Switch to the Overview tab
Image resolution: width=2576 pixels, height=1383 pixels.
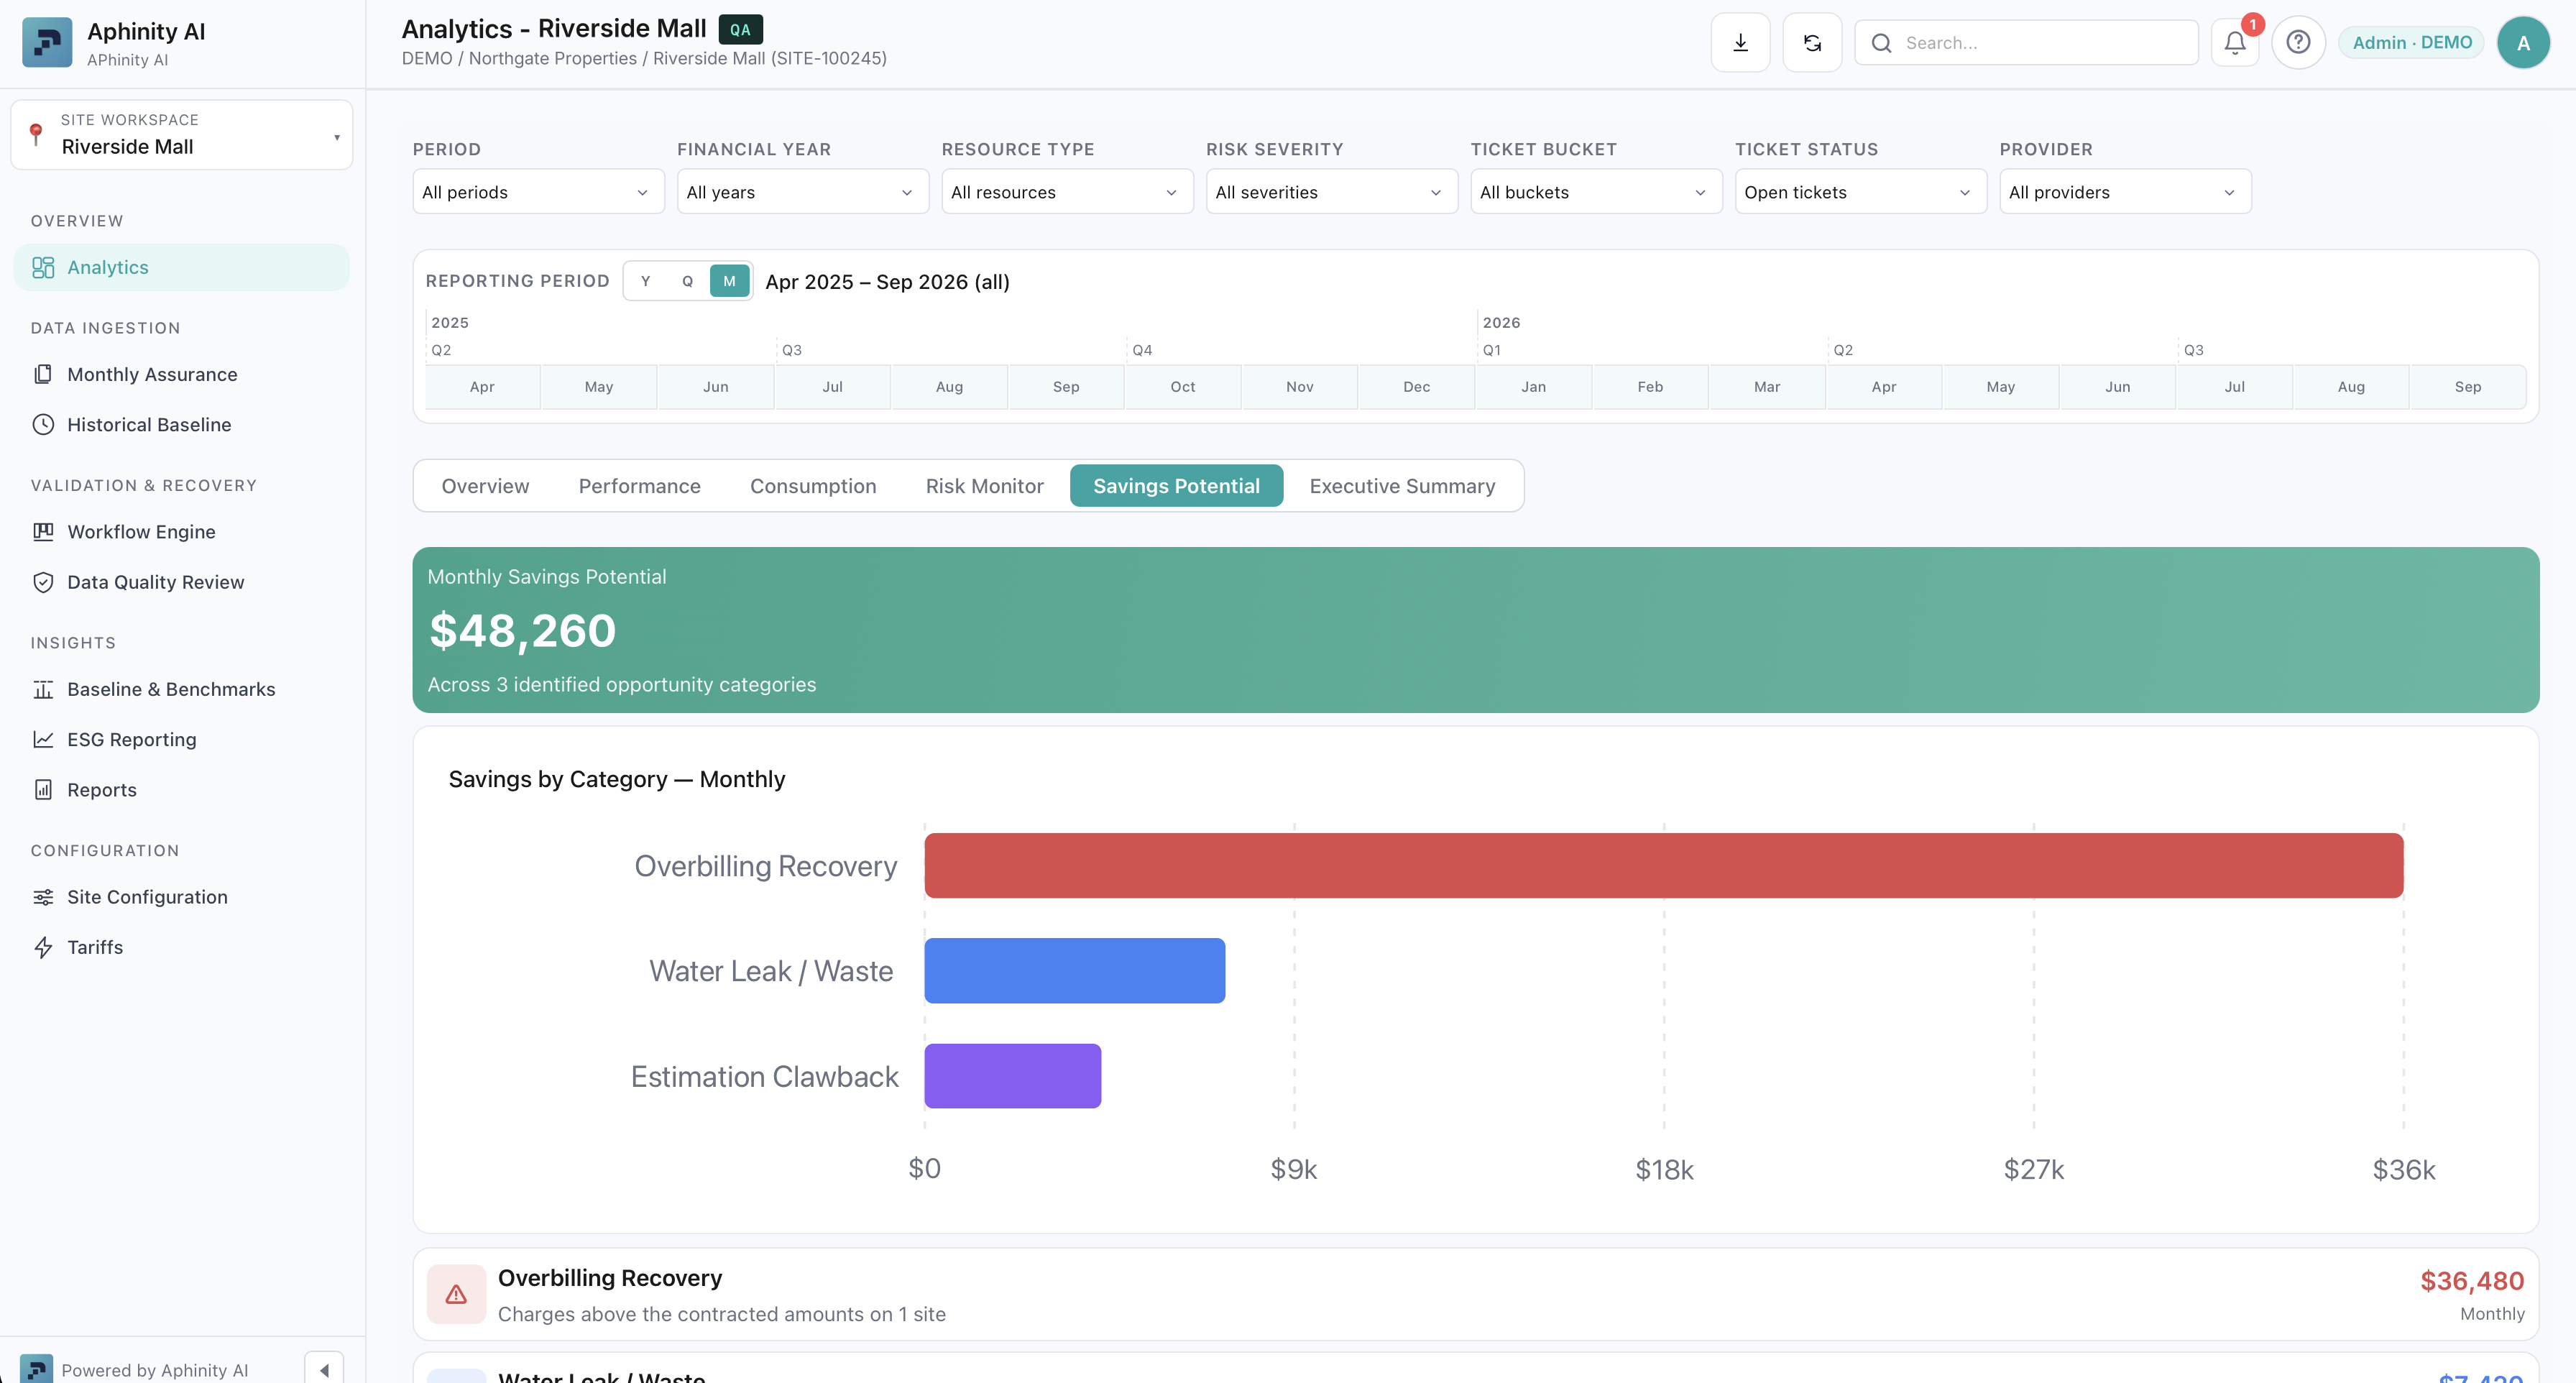(485, 486)
